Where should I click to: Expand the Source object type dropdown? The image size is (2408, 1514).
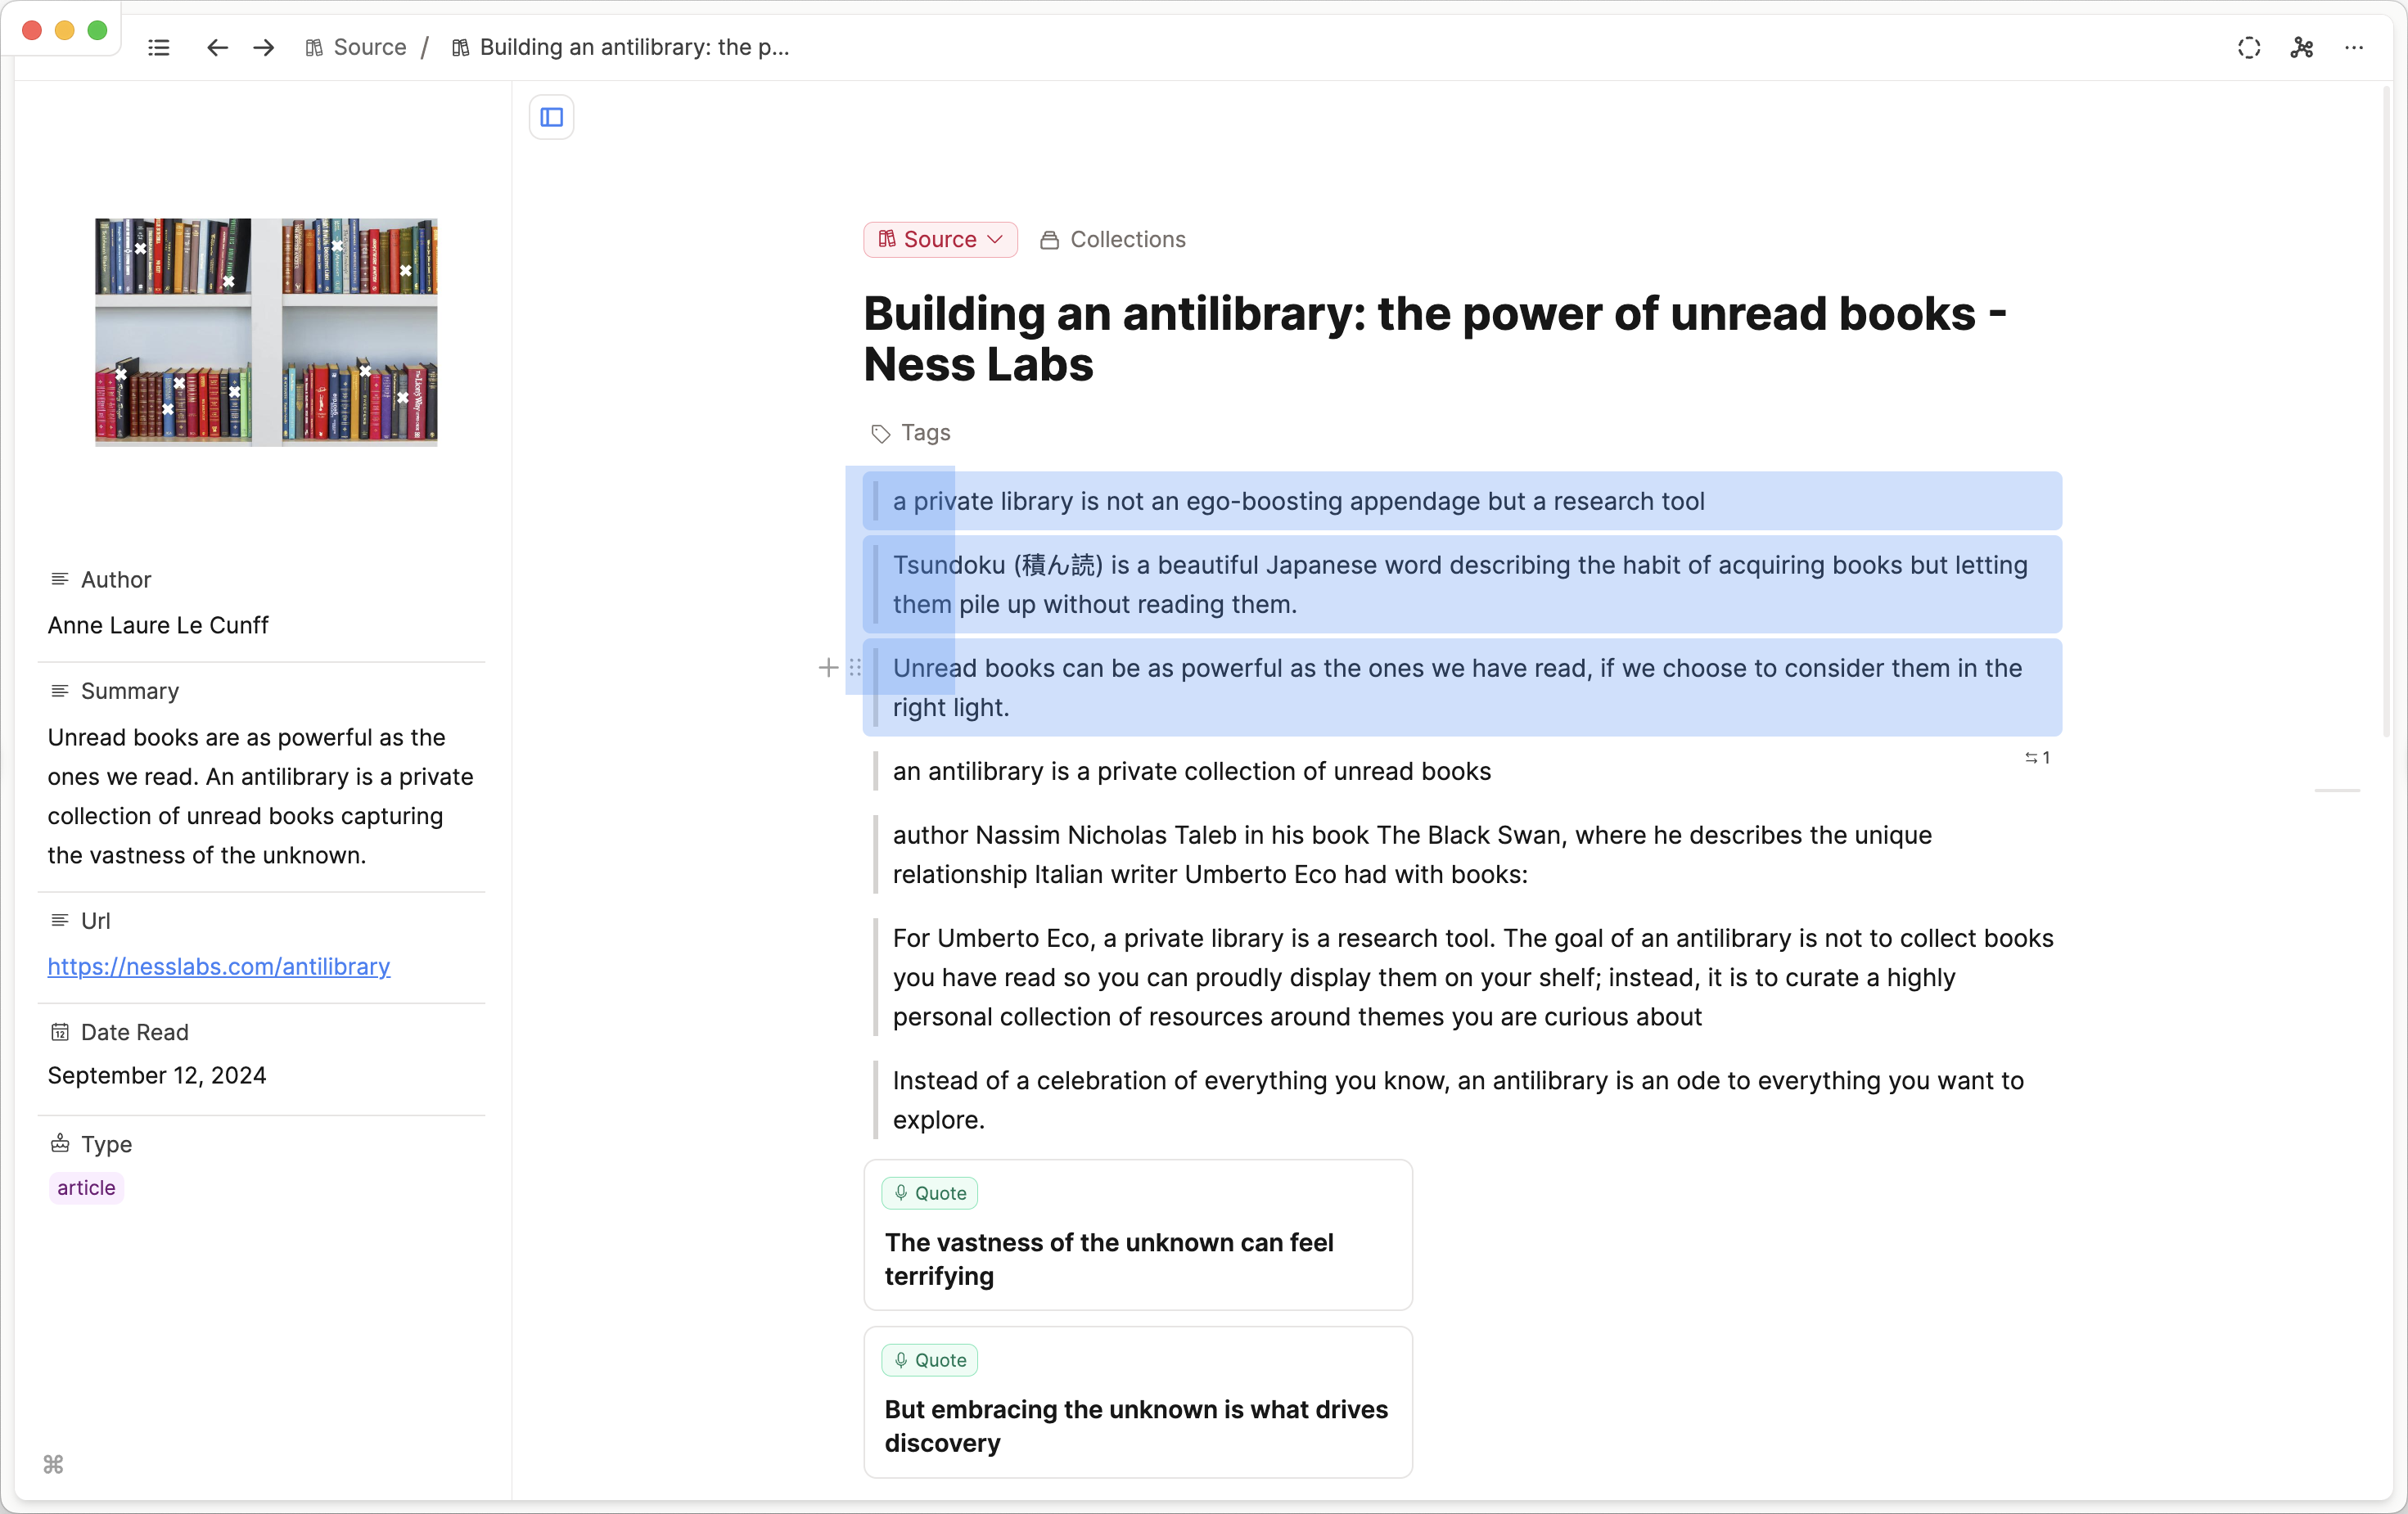coord(940,239)
